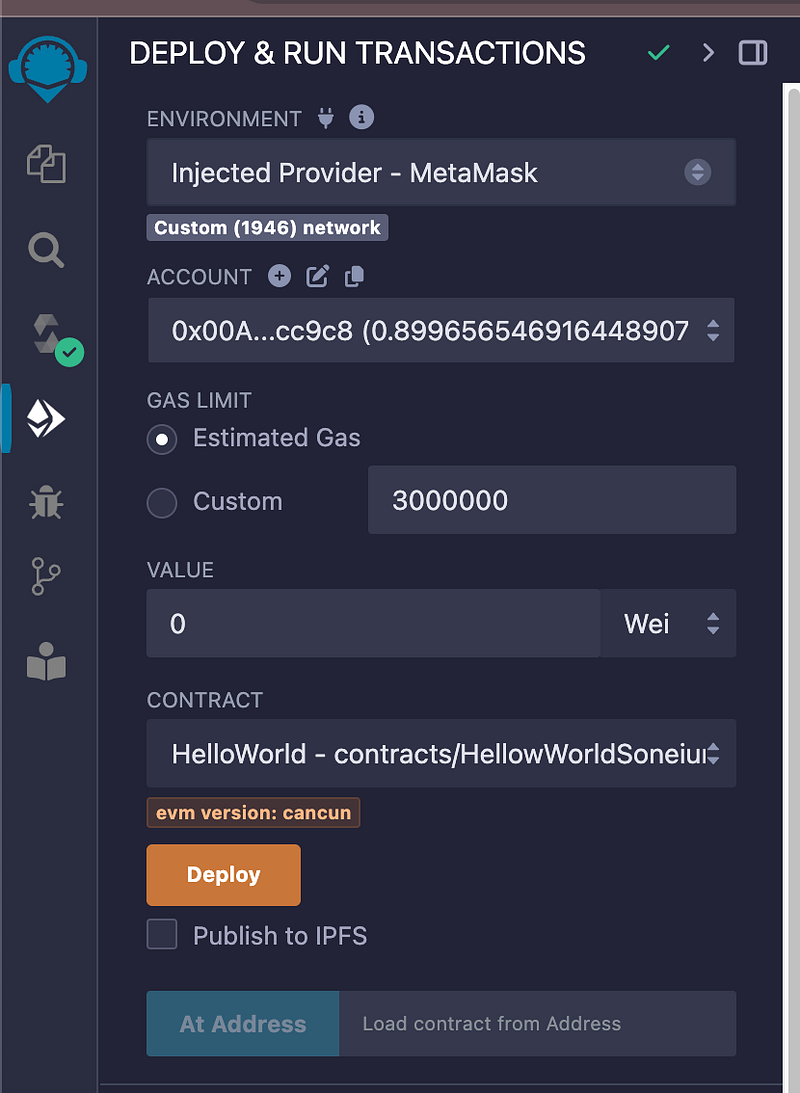Select the Custom gas limit radio button
Viewport: 800px width, 1093px height.
[162, 502]
